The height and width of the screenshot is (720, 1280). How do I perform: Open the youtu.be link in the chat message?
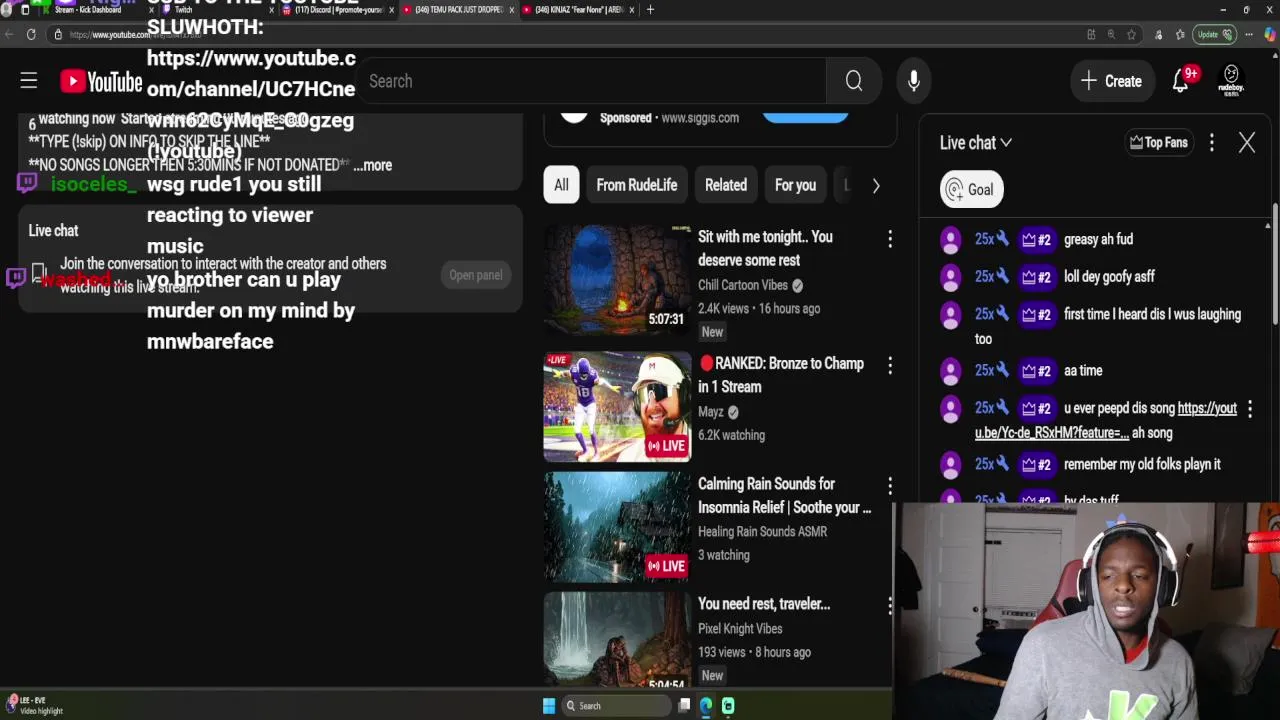1106,421
